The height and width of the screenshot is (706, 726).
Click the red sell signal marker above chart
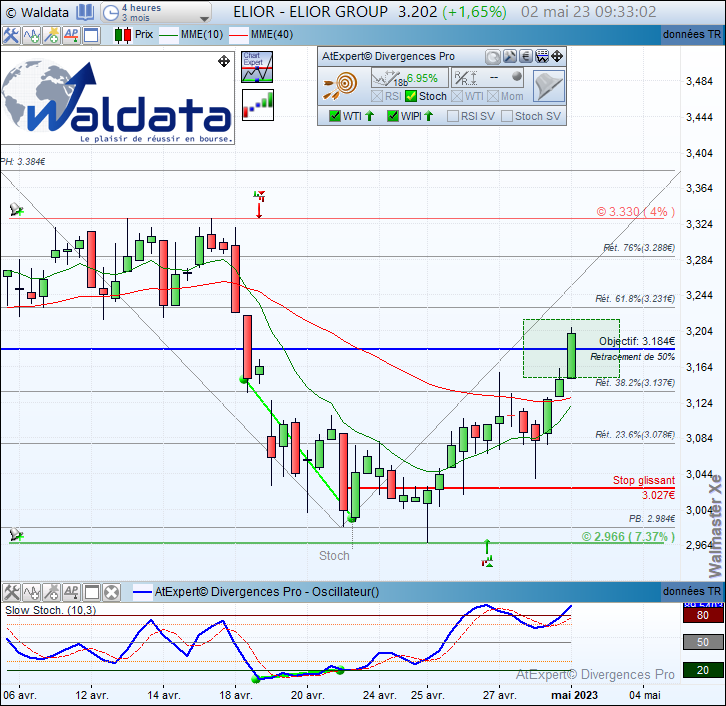[259, 204]
